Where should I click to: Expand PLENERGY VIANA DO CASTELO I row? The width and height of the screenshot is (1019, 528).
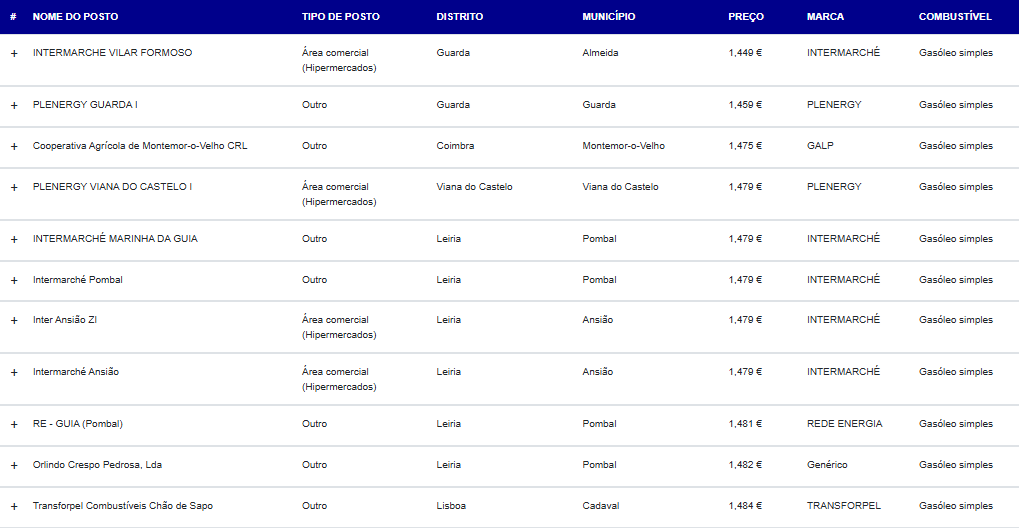pyautogui.click(x=14, y=187)
